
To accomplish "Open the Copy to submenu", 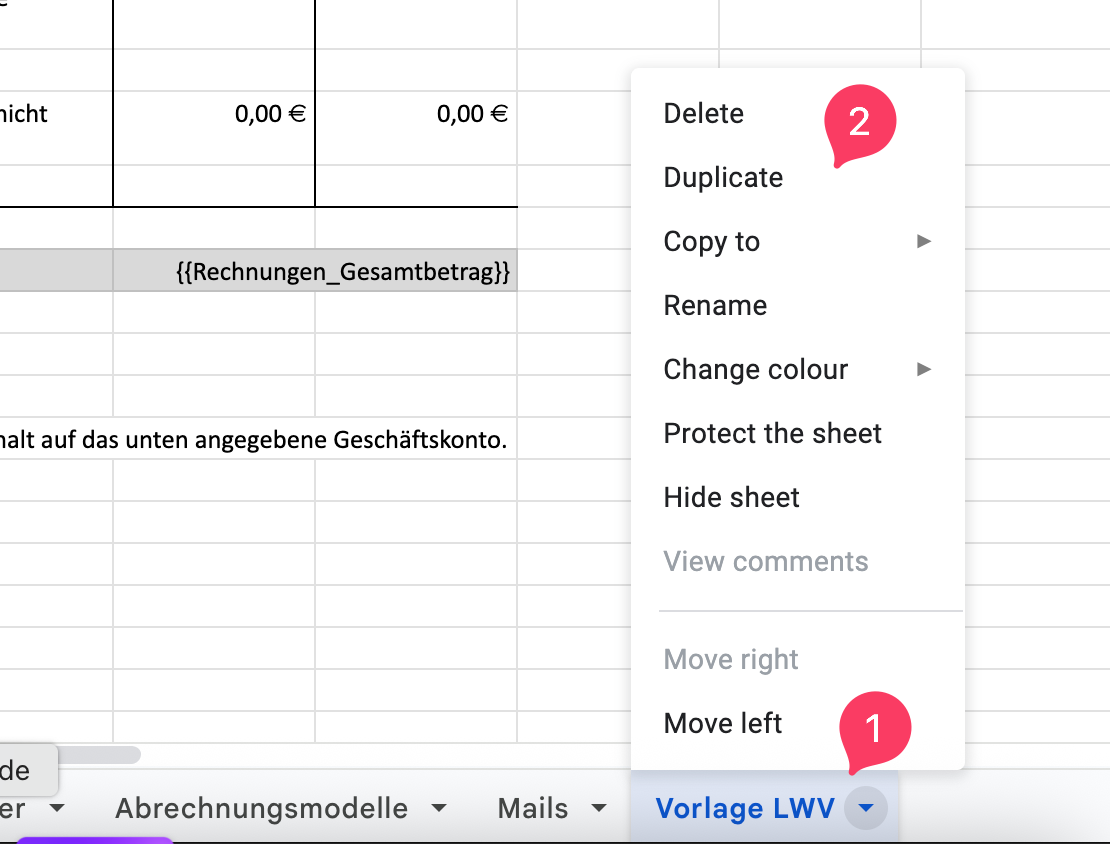I will pyautogui.click(x=712, y=242).
